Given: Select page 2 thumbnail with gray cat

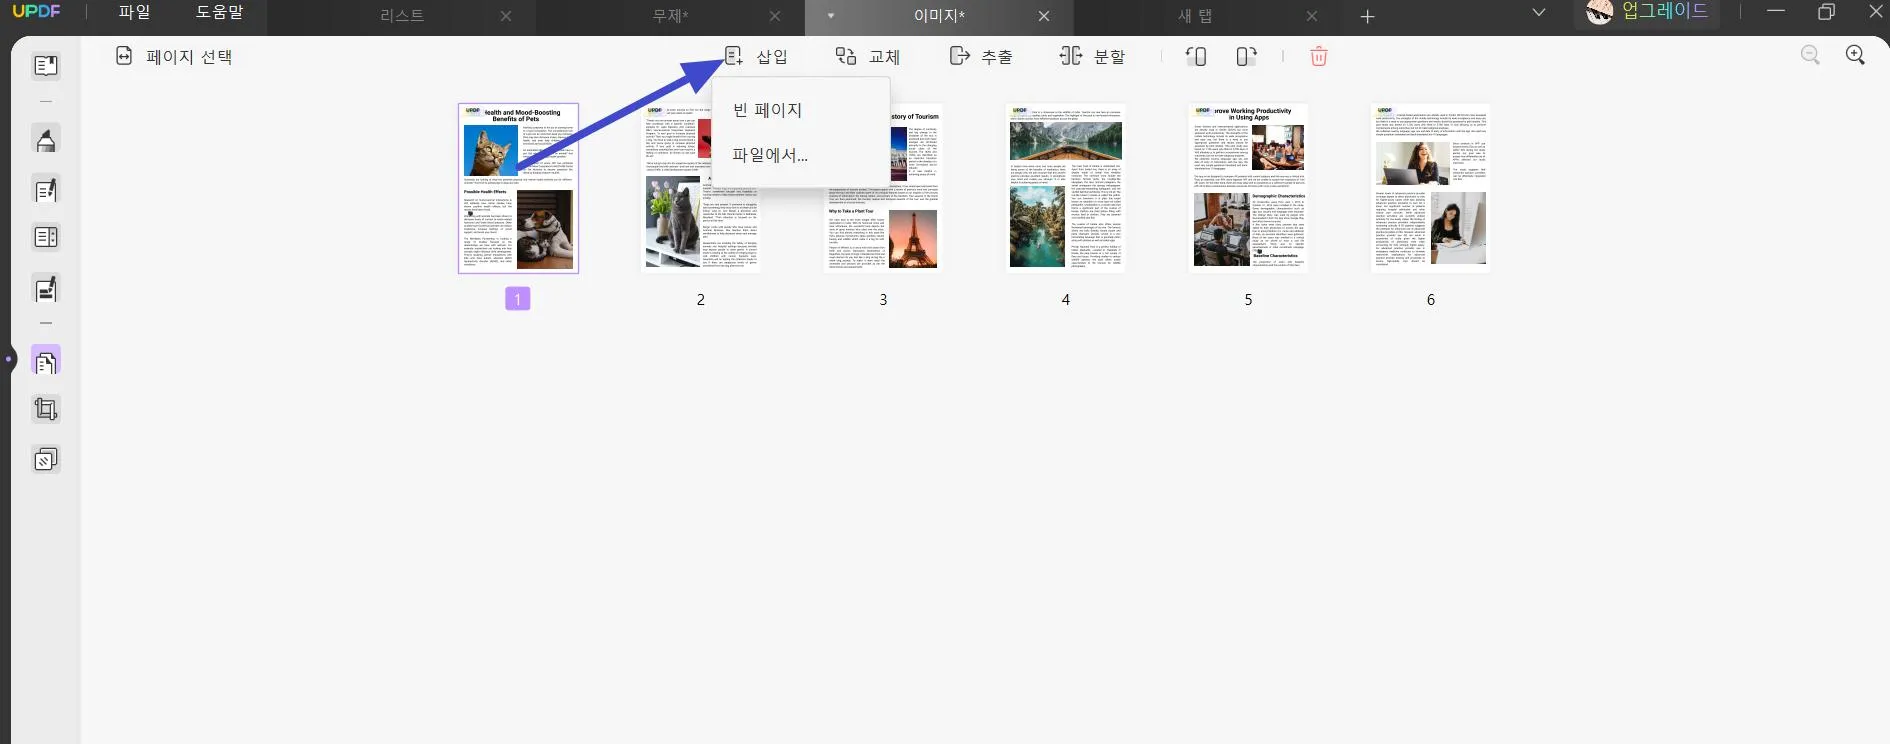Looking at the screenshot, I should click(700, 188).
